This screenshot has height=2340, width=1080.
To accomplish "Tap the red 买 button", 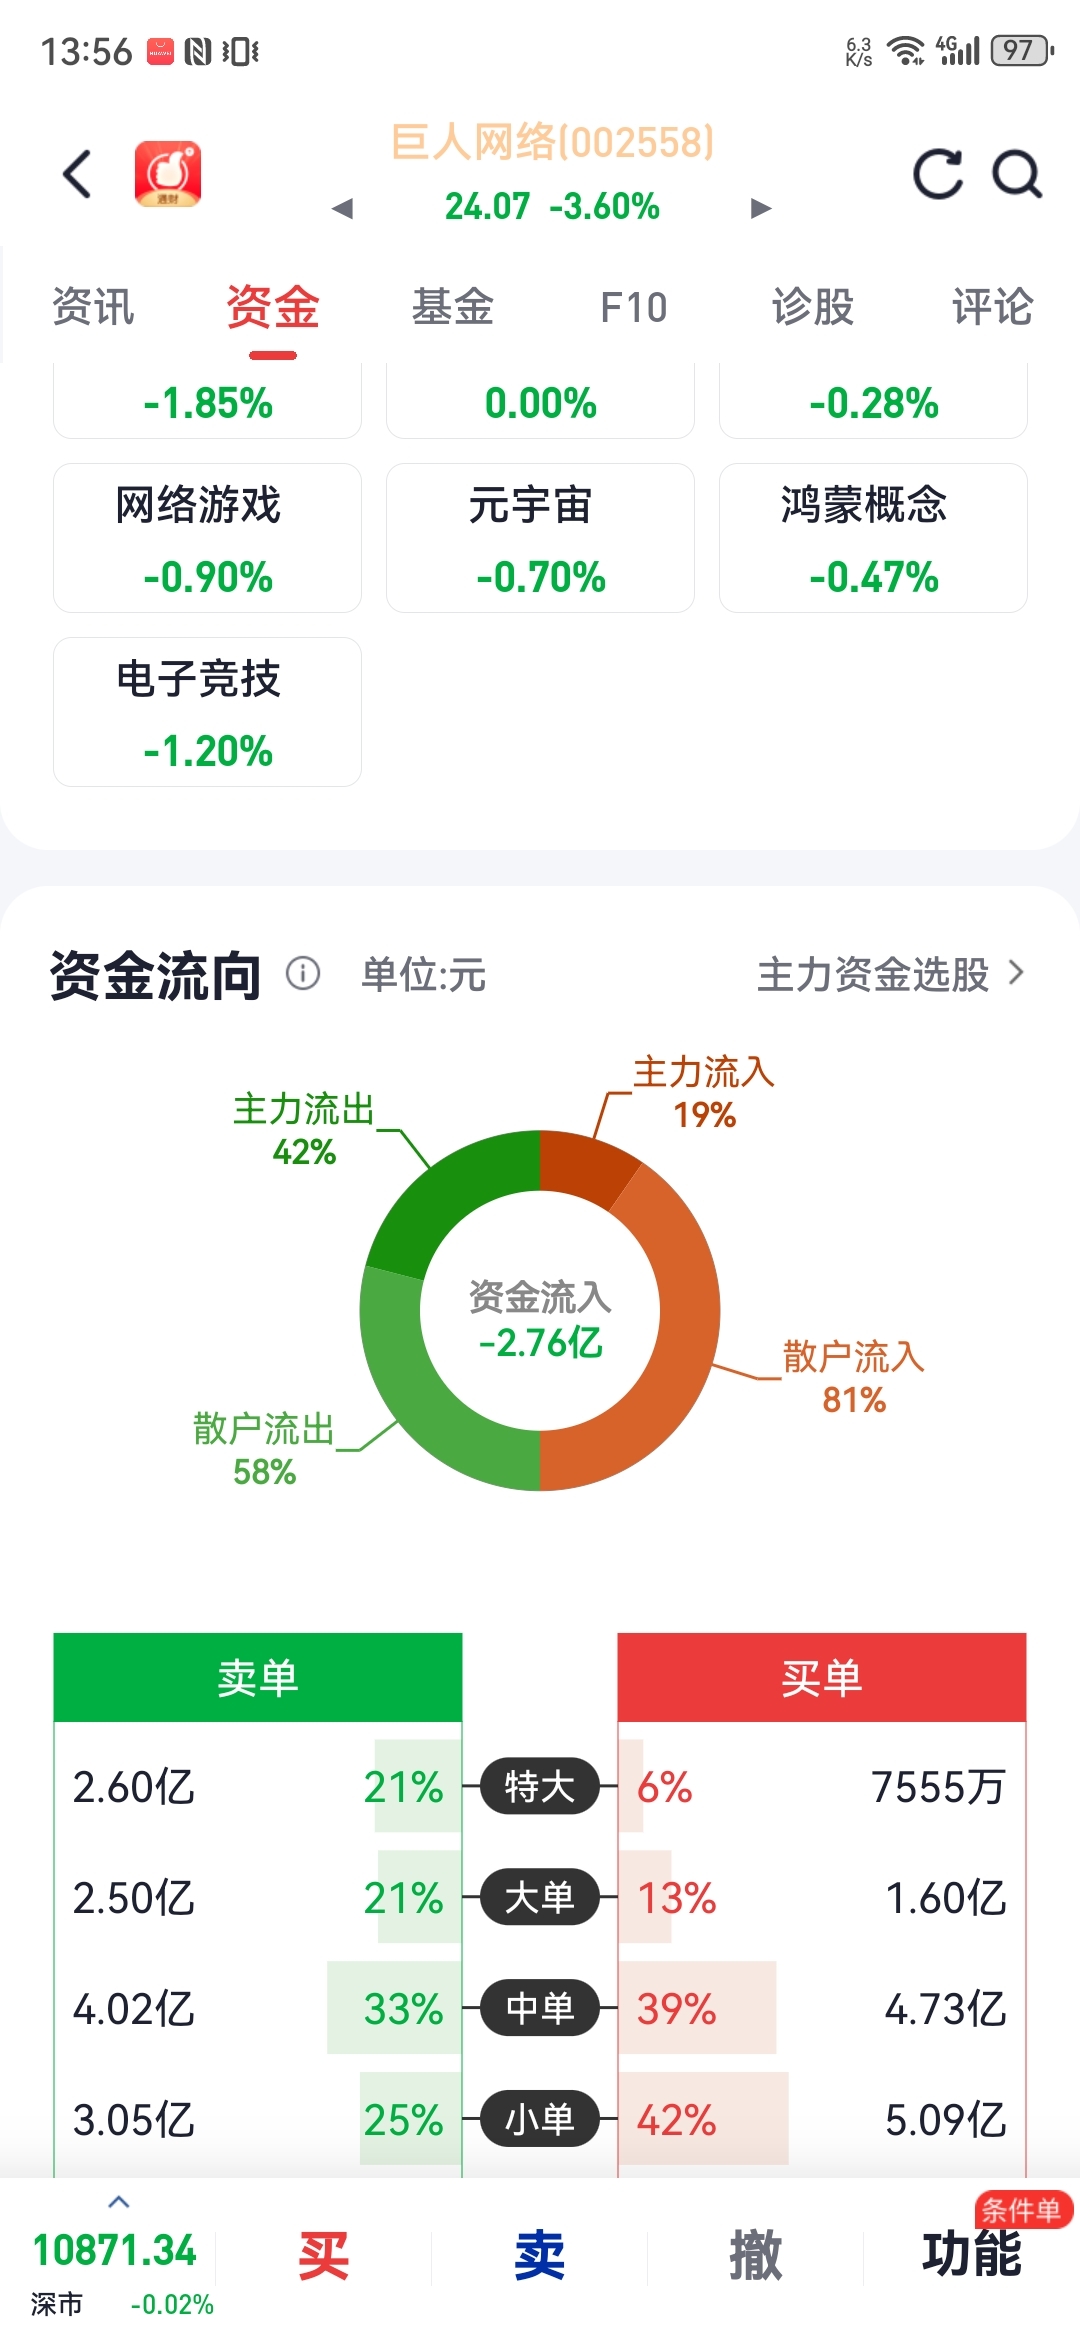I will (x=323, y=2256).
